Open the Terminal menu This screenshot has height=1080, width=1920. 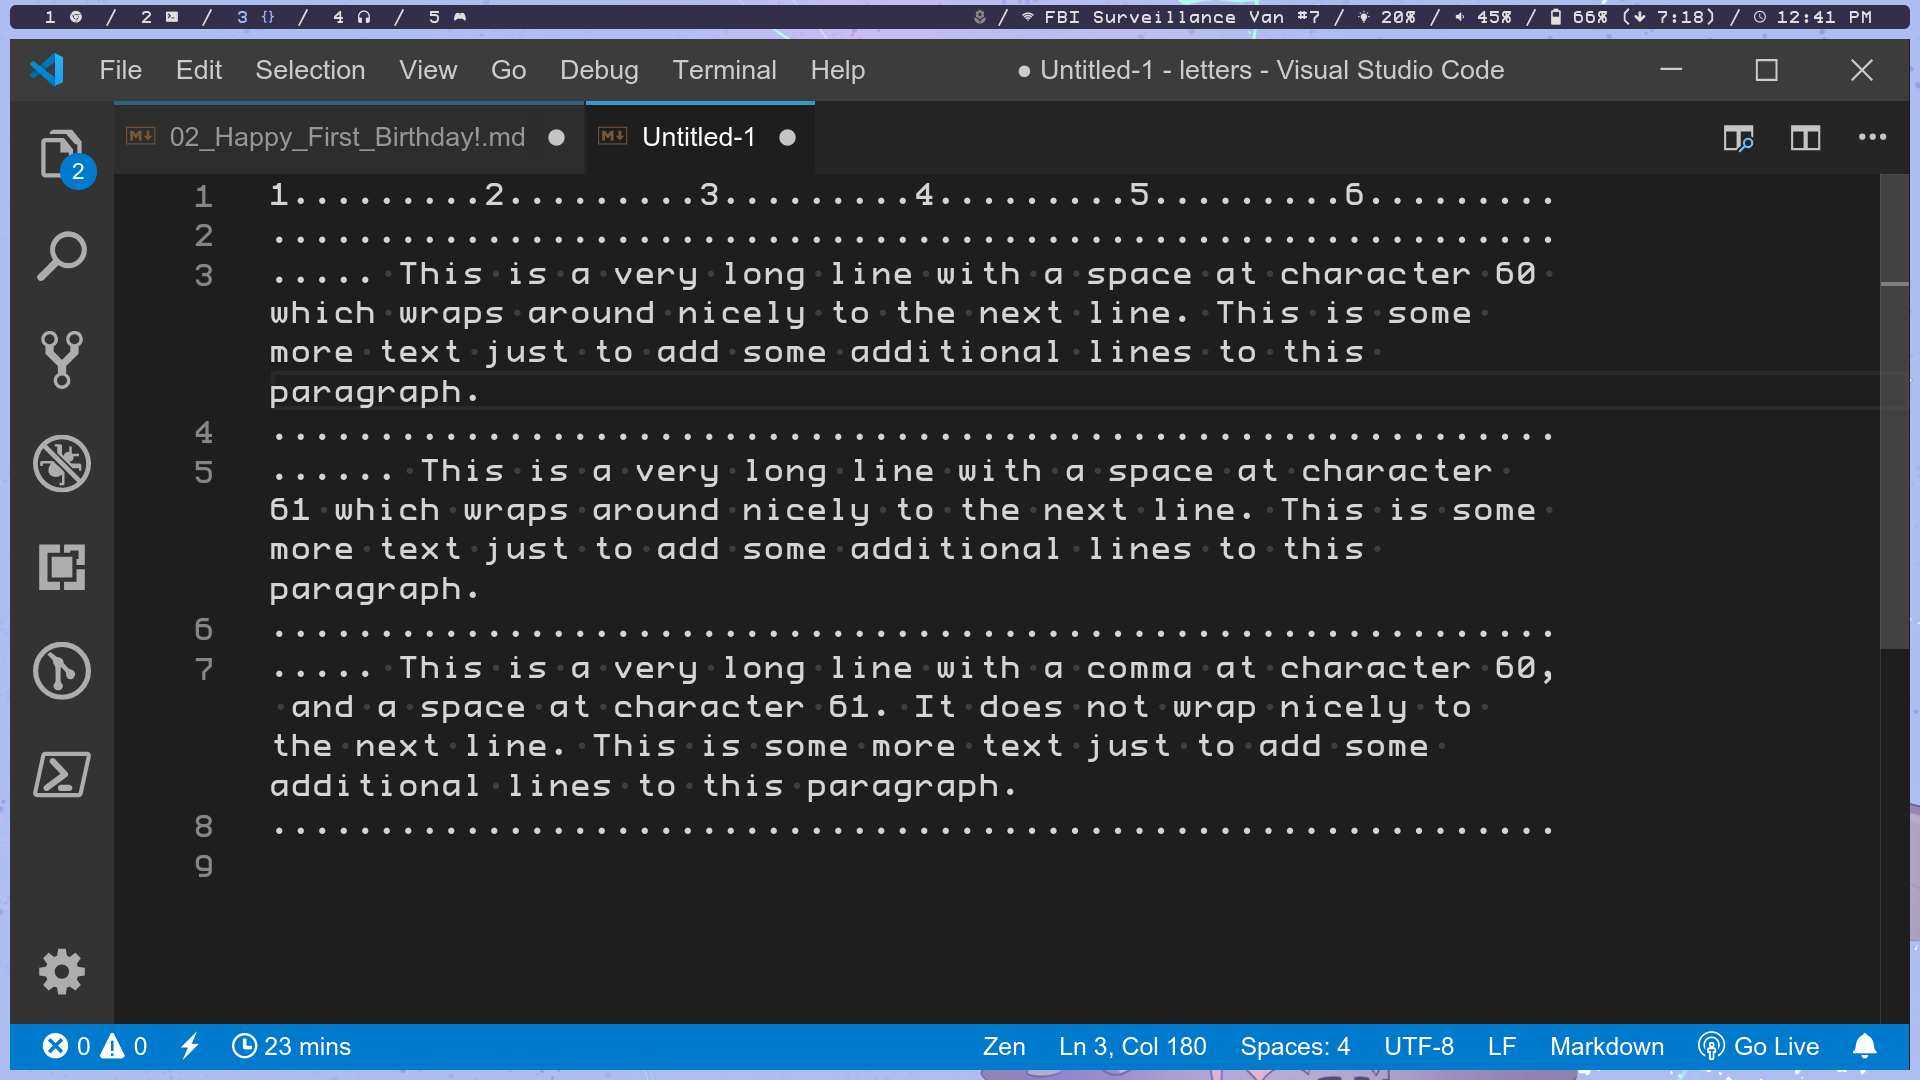(724, 70)
